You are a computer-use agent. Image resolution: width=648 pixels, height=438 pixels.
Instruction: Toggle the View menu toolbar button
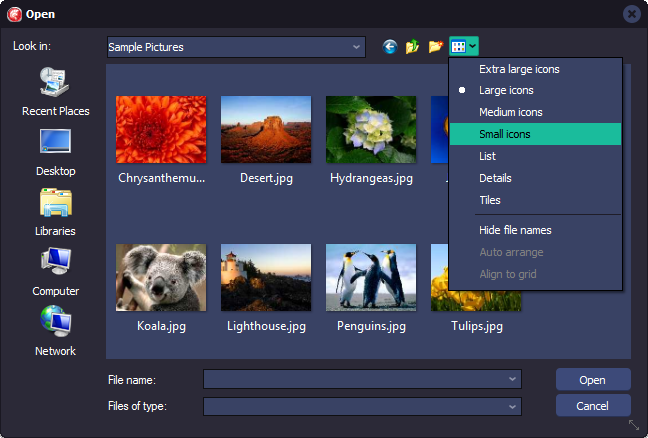click(464, 46)
